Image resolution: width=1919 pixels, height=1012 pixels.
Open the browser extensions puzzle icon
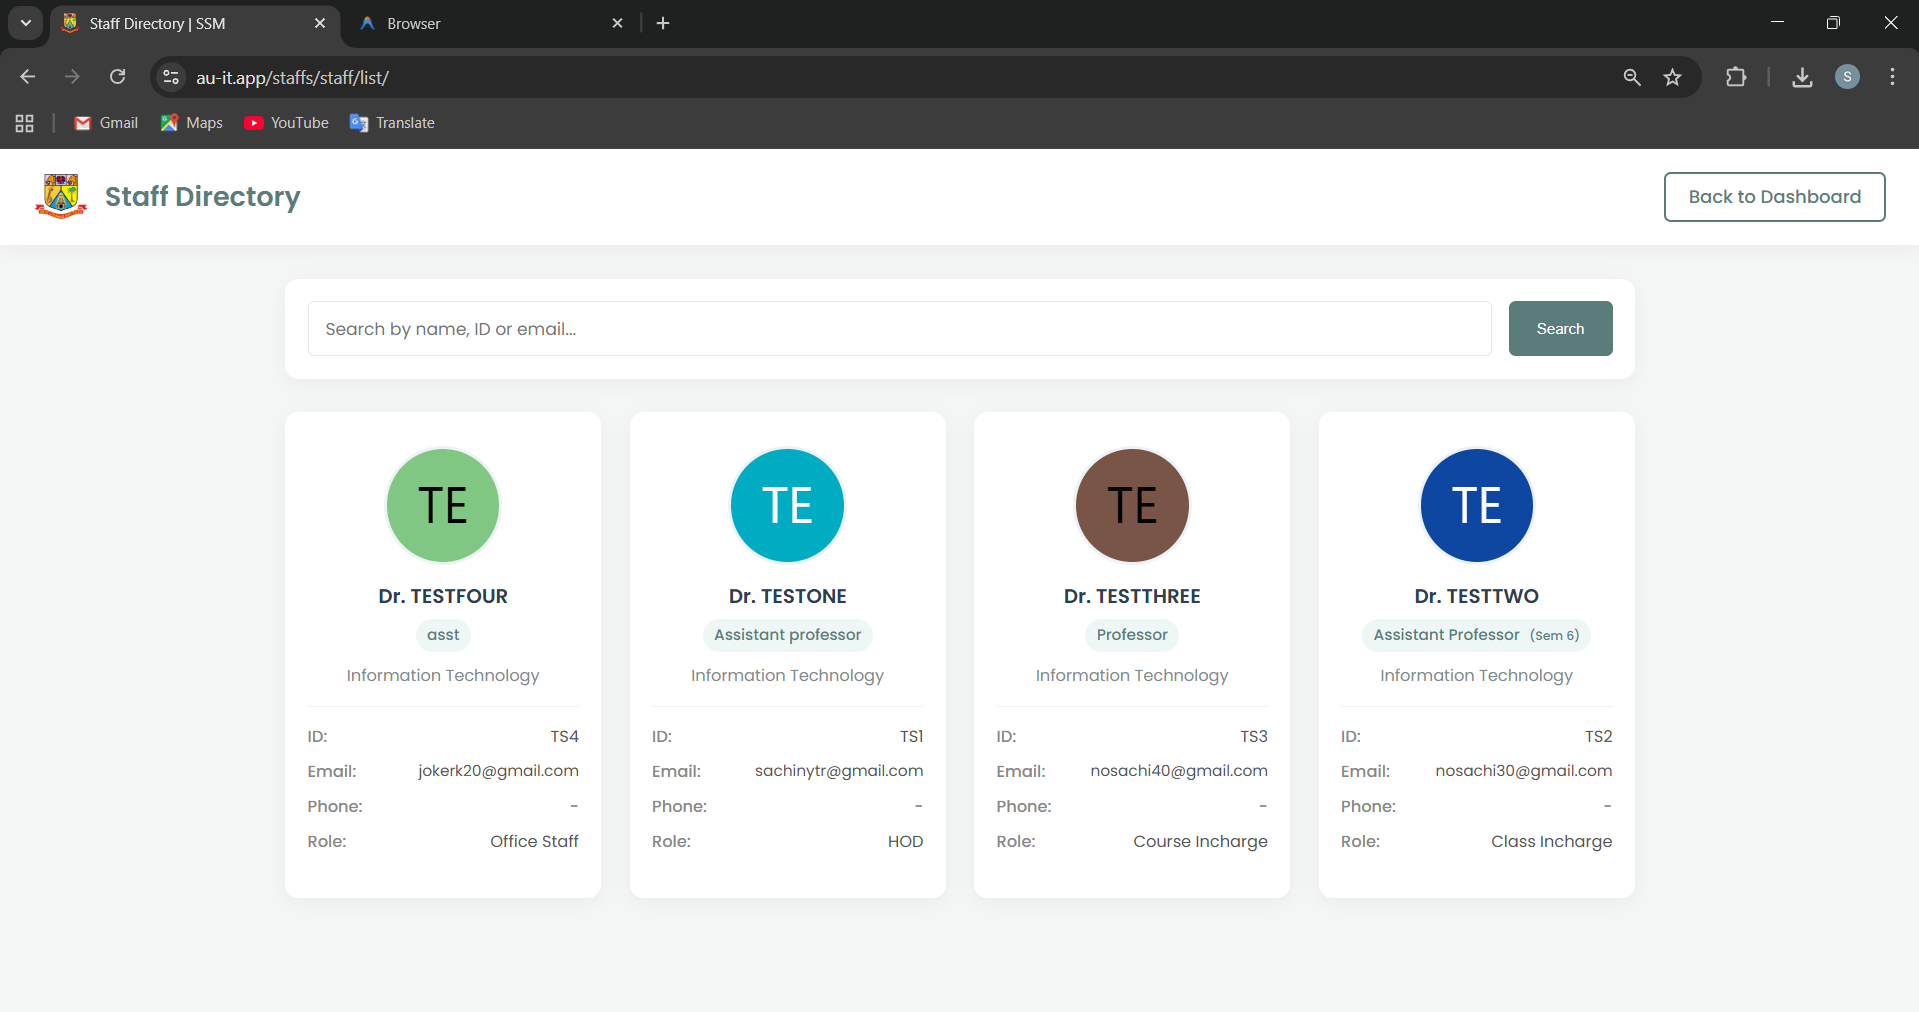click(x=1736, y=77)
